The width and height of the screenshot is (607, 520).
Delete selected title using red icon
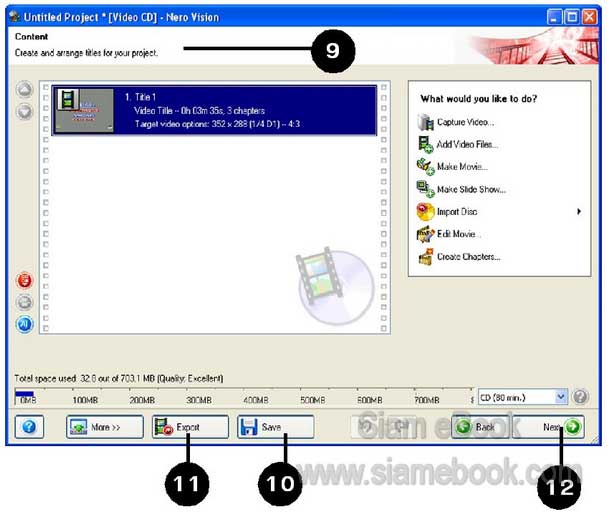[24, 280]
